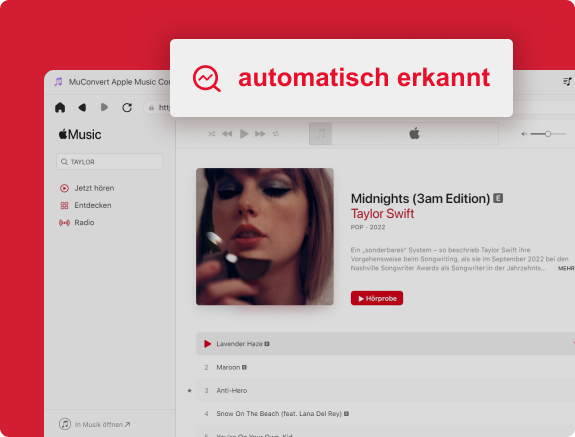Image resolution: width=575 pixels, height=437 pixels.
Task: Open Jetzt hören in the sidebar
Action: tap(87, 188)
